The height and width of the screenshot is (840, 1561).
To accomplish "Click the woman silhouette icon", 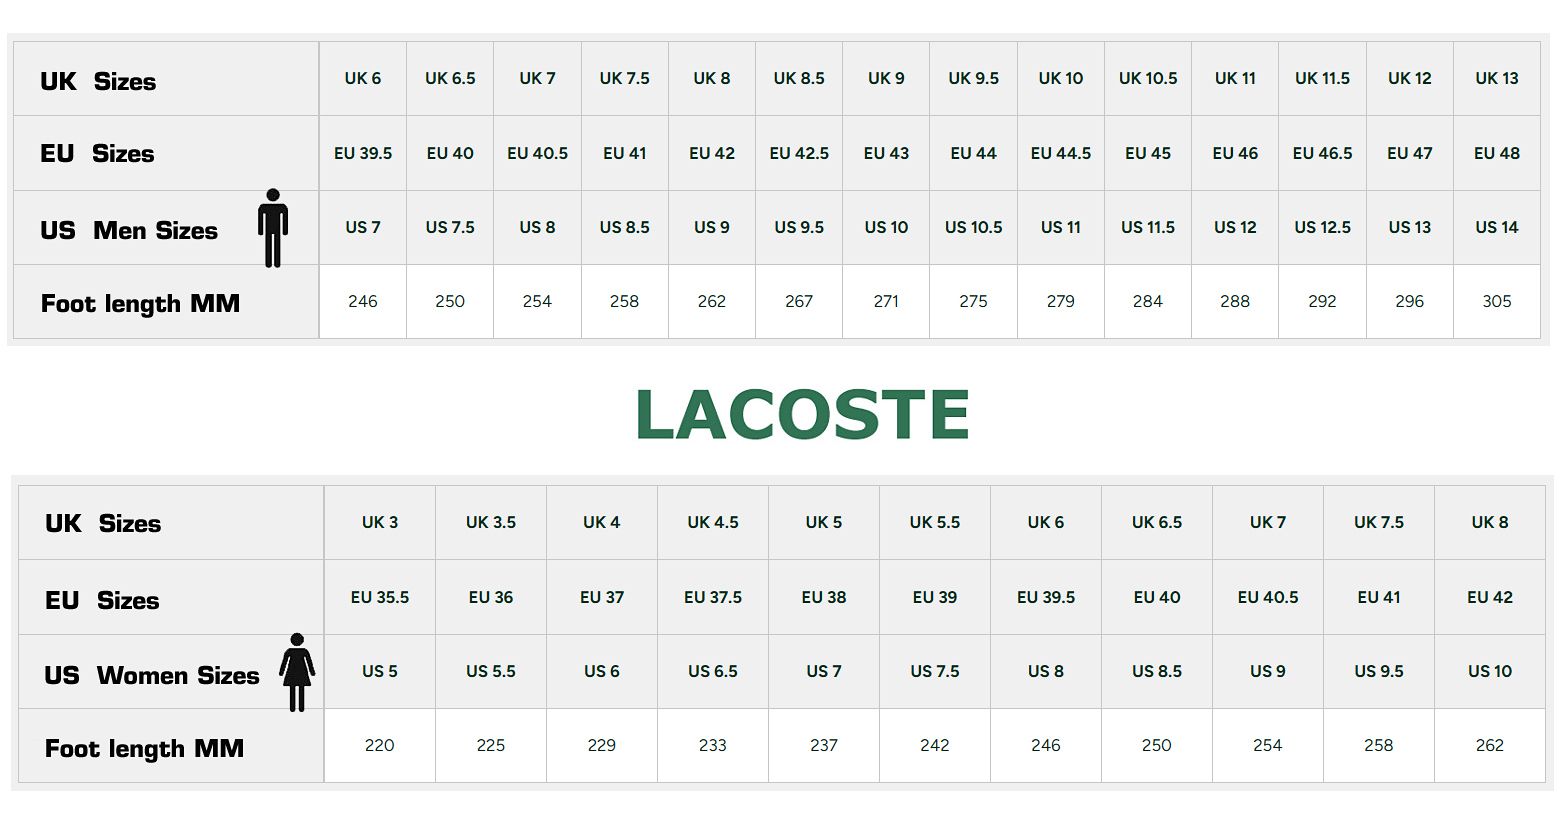I will tap(297, 672).
